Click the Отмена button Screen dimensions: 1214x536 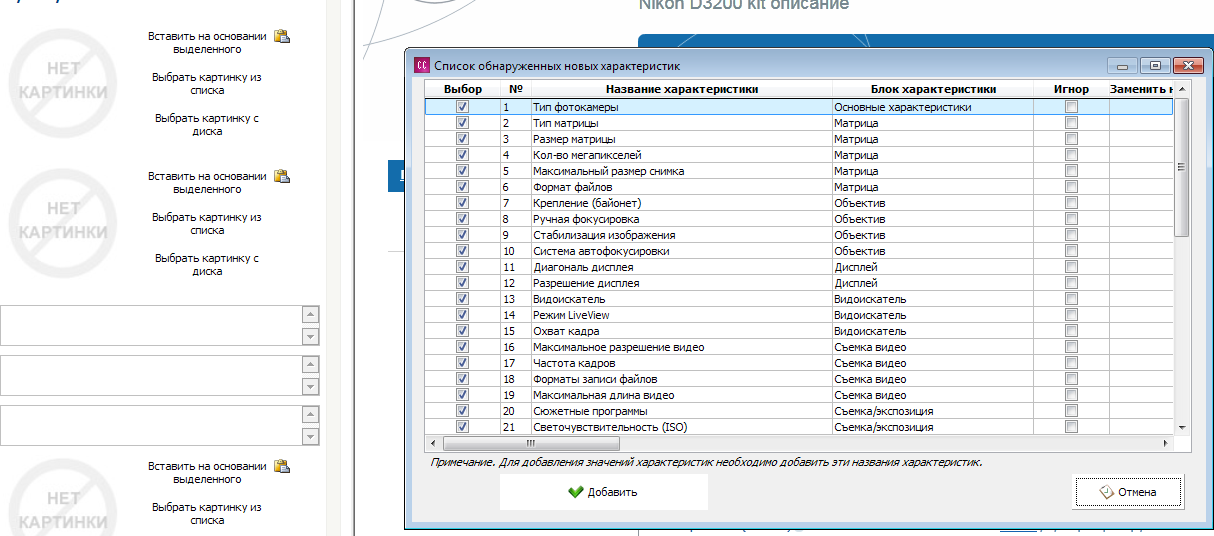click(x=1128, y=492)
